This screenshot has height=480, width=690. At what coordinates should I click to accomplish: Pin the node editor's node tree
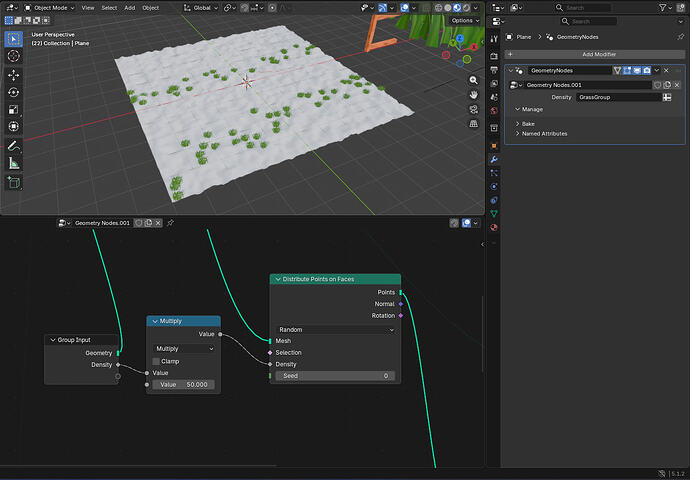coord(170,223)
